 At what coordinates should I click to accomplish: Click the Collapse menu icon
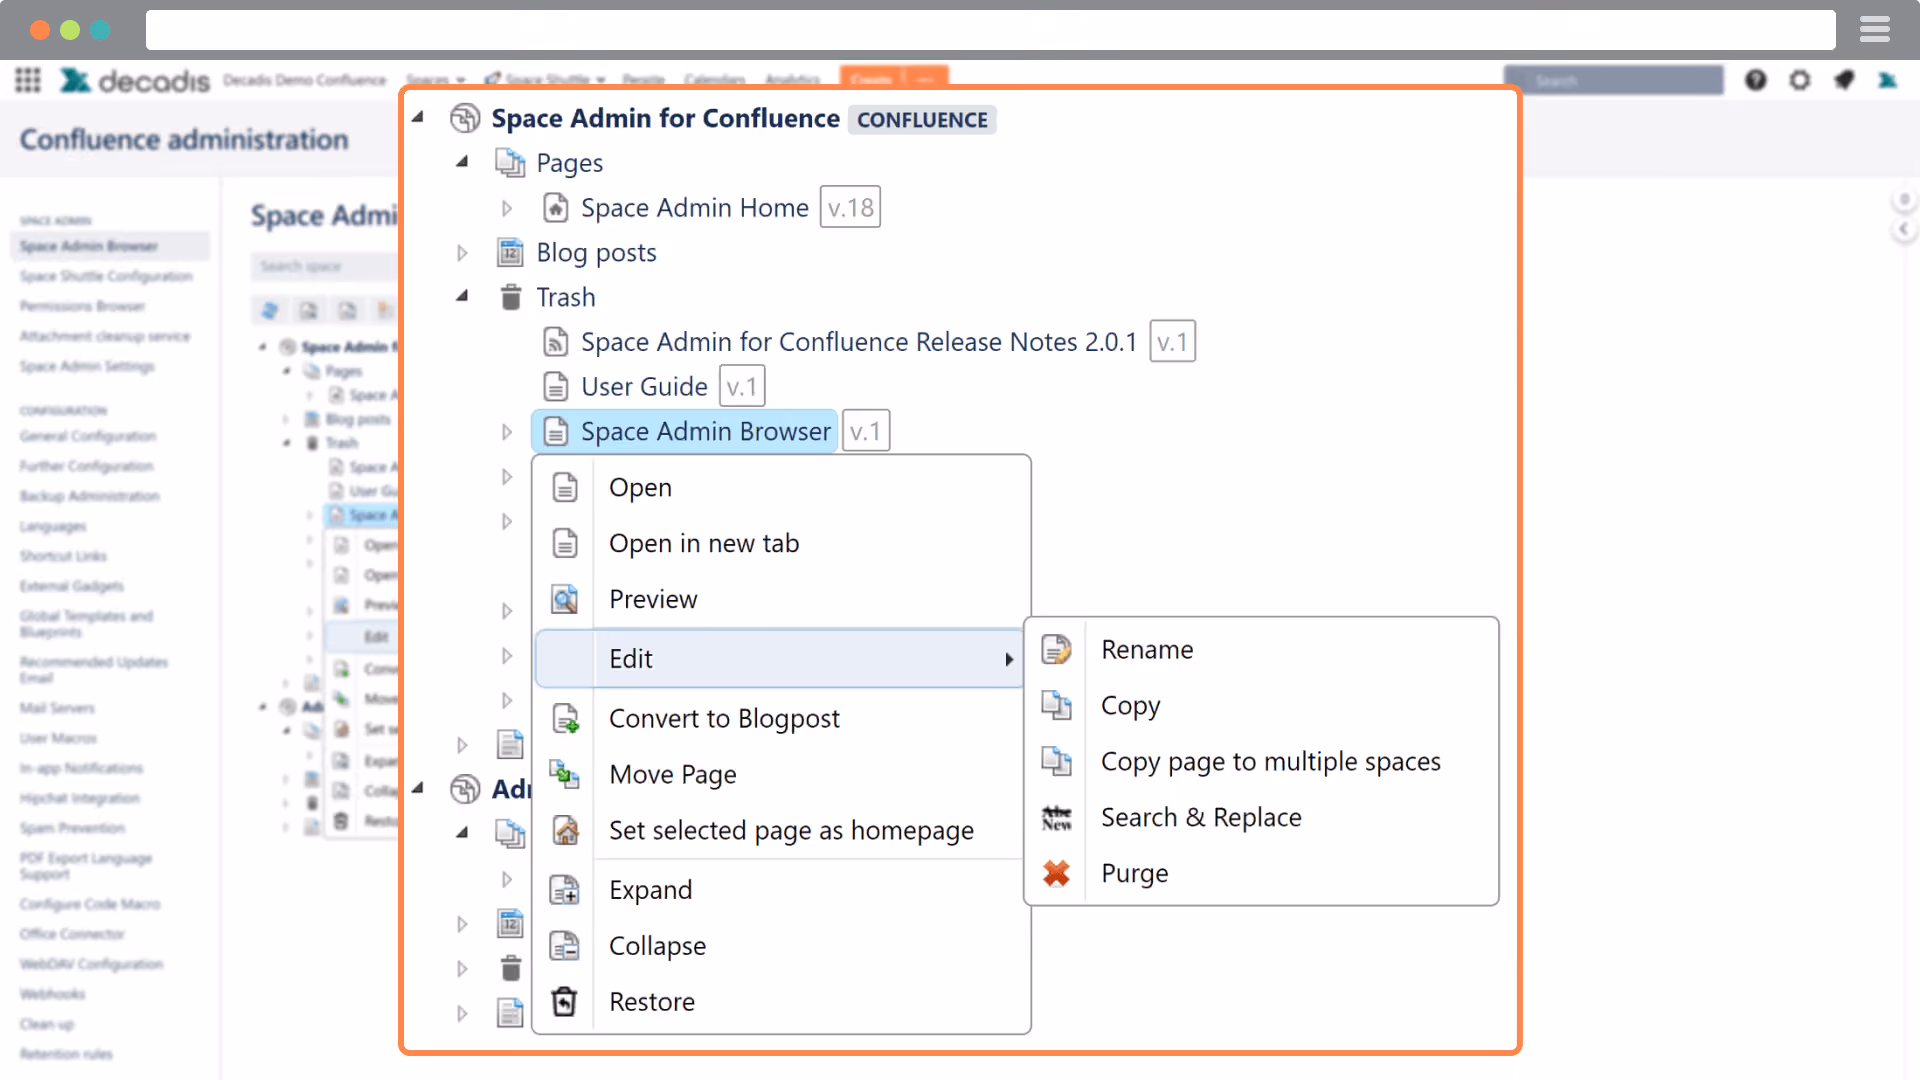(x=565, y=946)
